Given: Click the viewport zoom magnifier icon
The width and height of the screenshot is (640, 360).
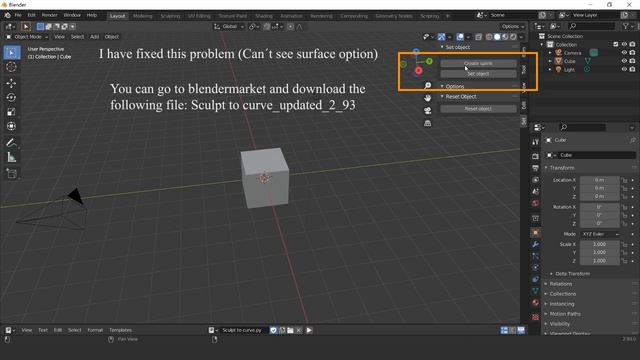Looking at the screenshot, I should [x=427, y=86].
